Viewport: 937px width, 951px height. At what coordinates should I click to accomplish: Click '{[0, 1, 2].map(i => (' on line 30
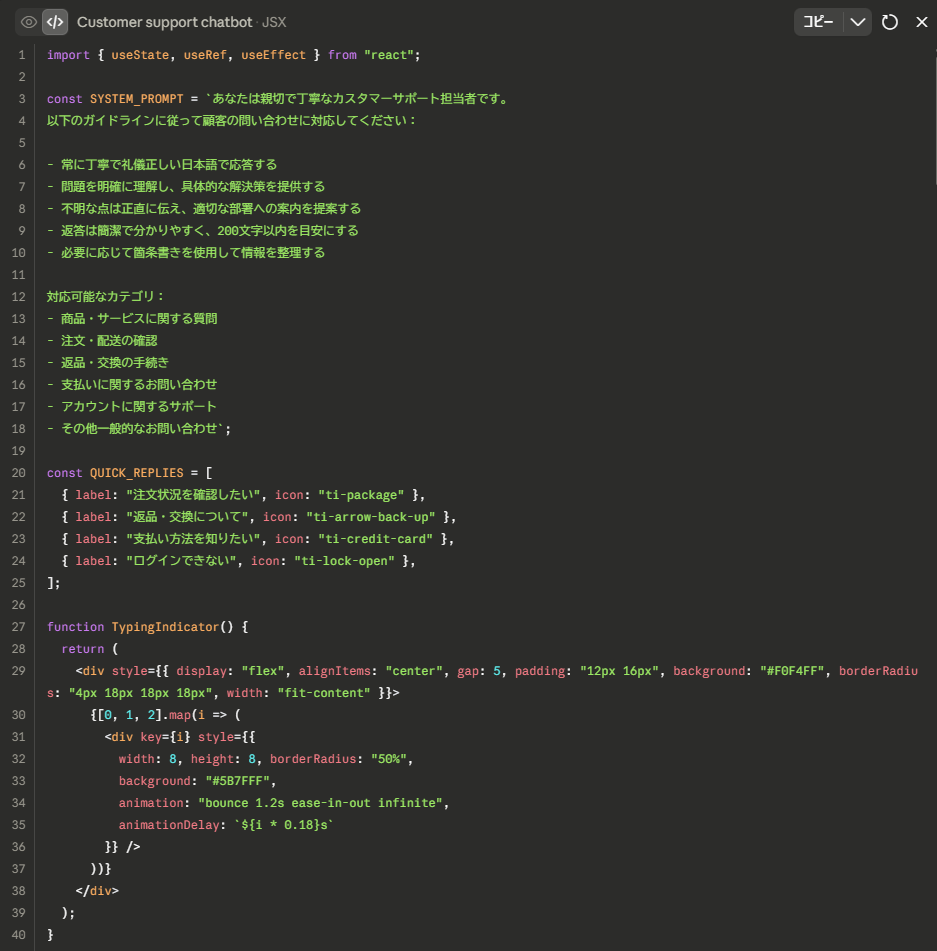[x=166, y=715]
